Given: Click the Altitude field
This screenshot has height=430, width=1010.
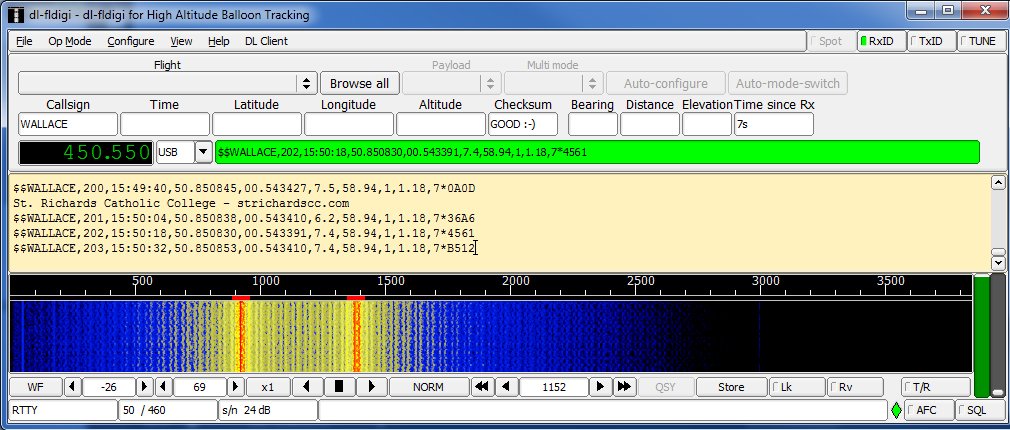Looking at the screenshot, I should 441,124.
